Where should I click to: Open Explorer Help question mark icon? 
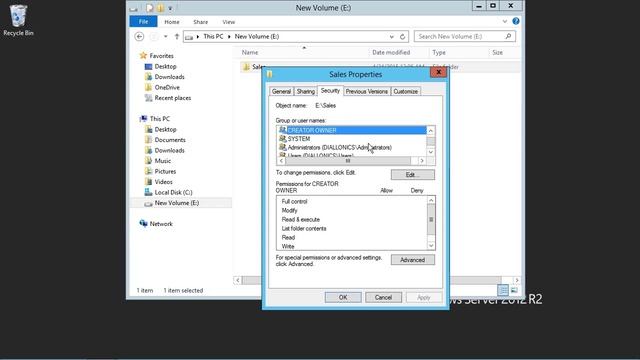click(x=516, y=21)
